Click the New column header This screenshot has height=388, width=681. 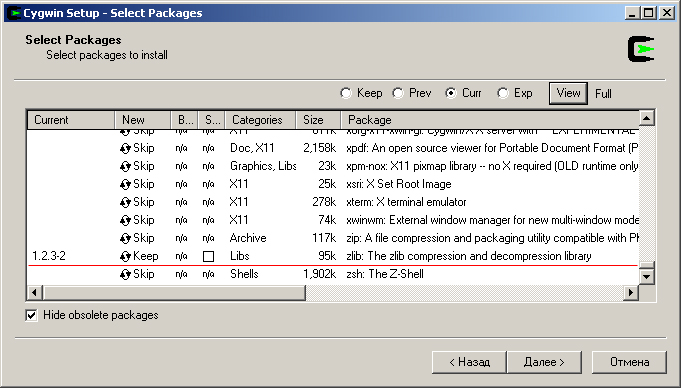tap(142, 120)
